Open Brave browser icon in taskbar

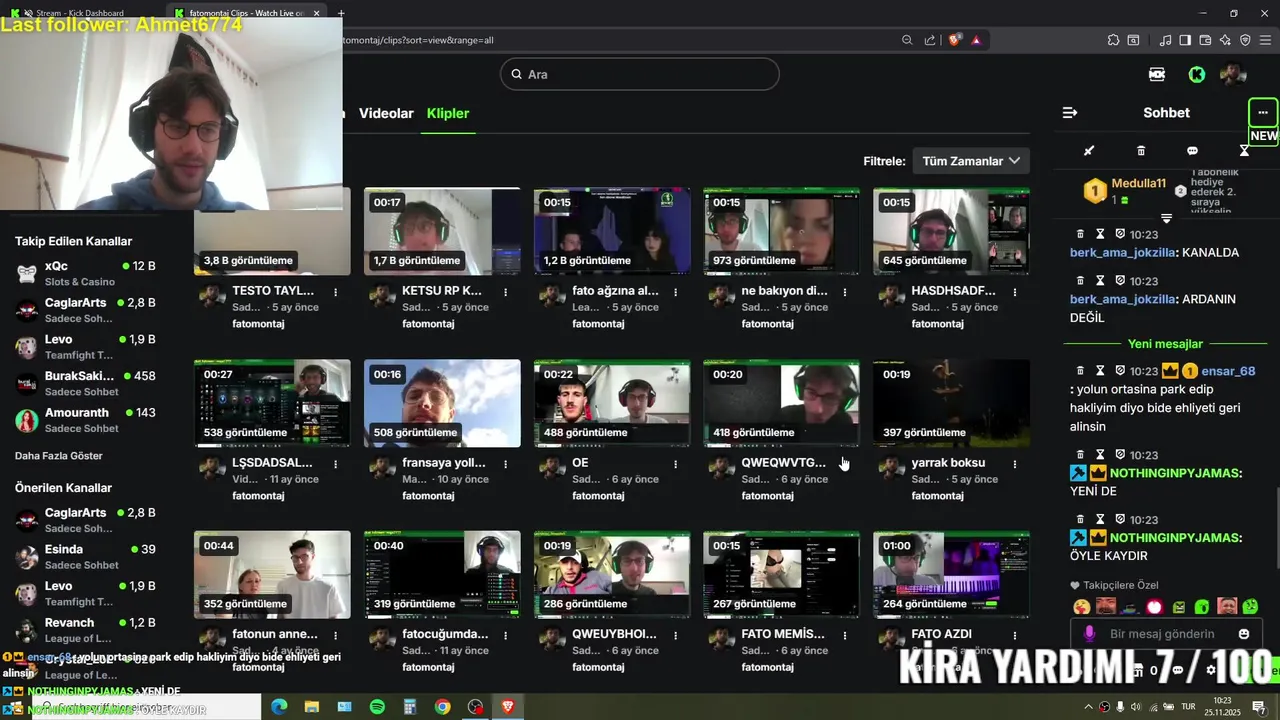click(x=508, y=707)
